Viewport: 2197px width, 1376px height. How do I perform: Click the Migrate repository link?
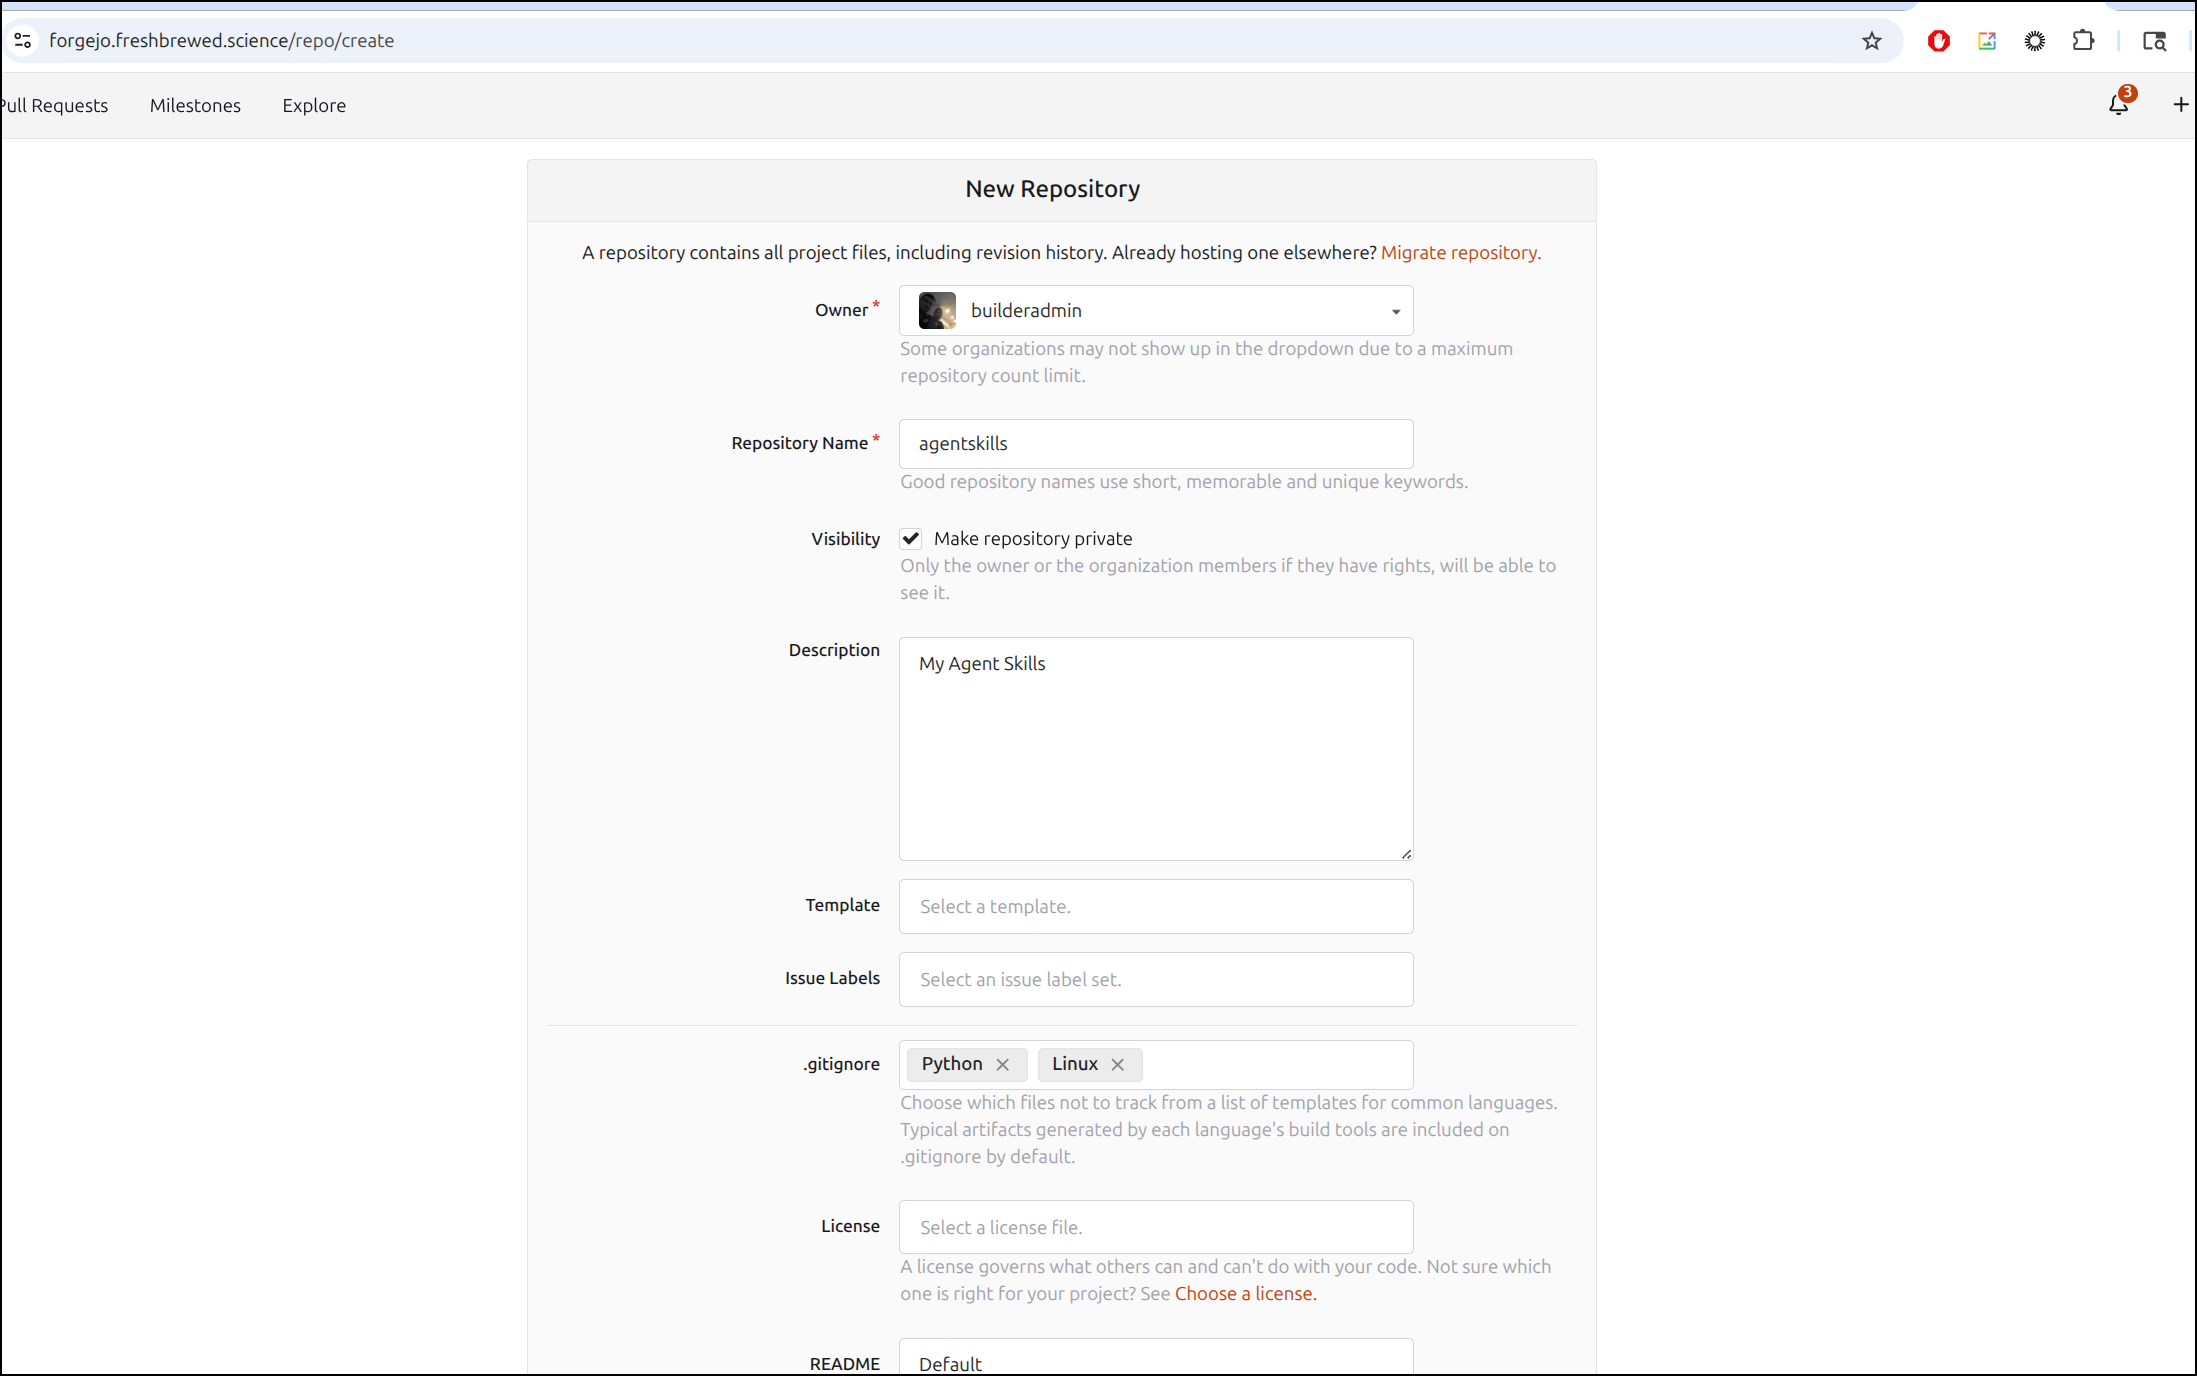coord(1460,253)
